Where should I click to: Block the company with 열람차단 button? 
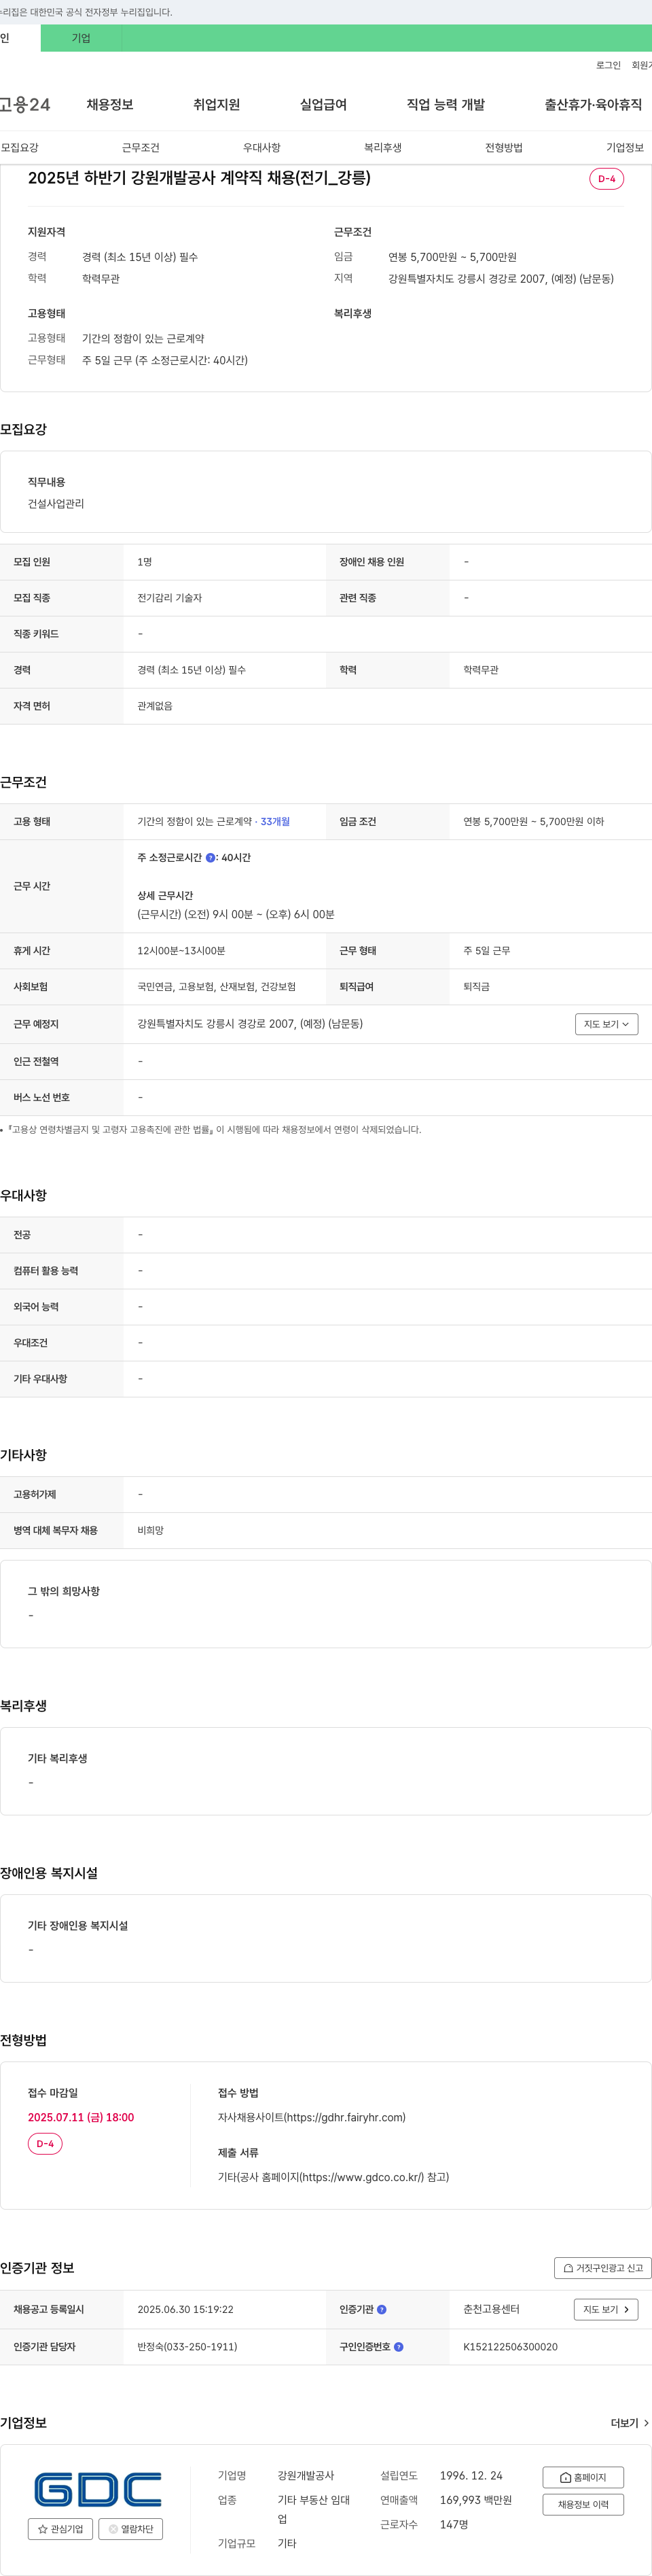pyautogui.click(x=130, y=2529)
